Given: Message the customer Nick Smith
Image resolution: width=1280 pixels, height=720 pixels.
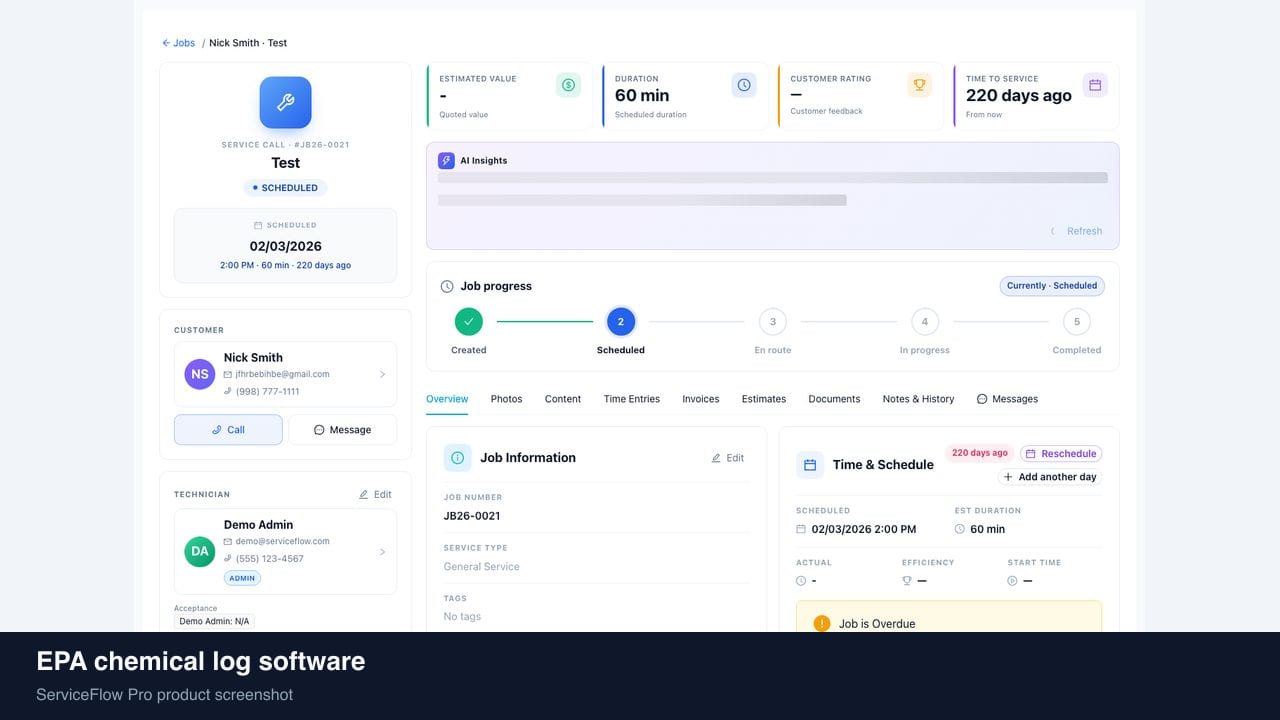Looking at the screenshot, I should 342,430.
